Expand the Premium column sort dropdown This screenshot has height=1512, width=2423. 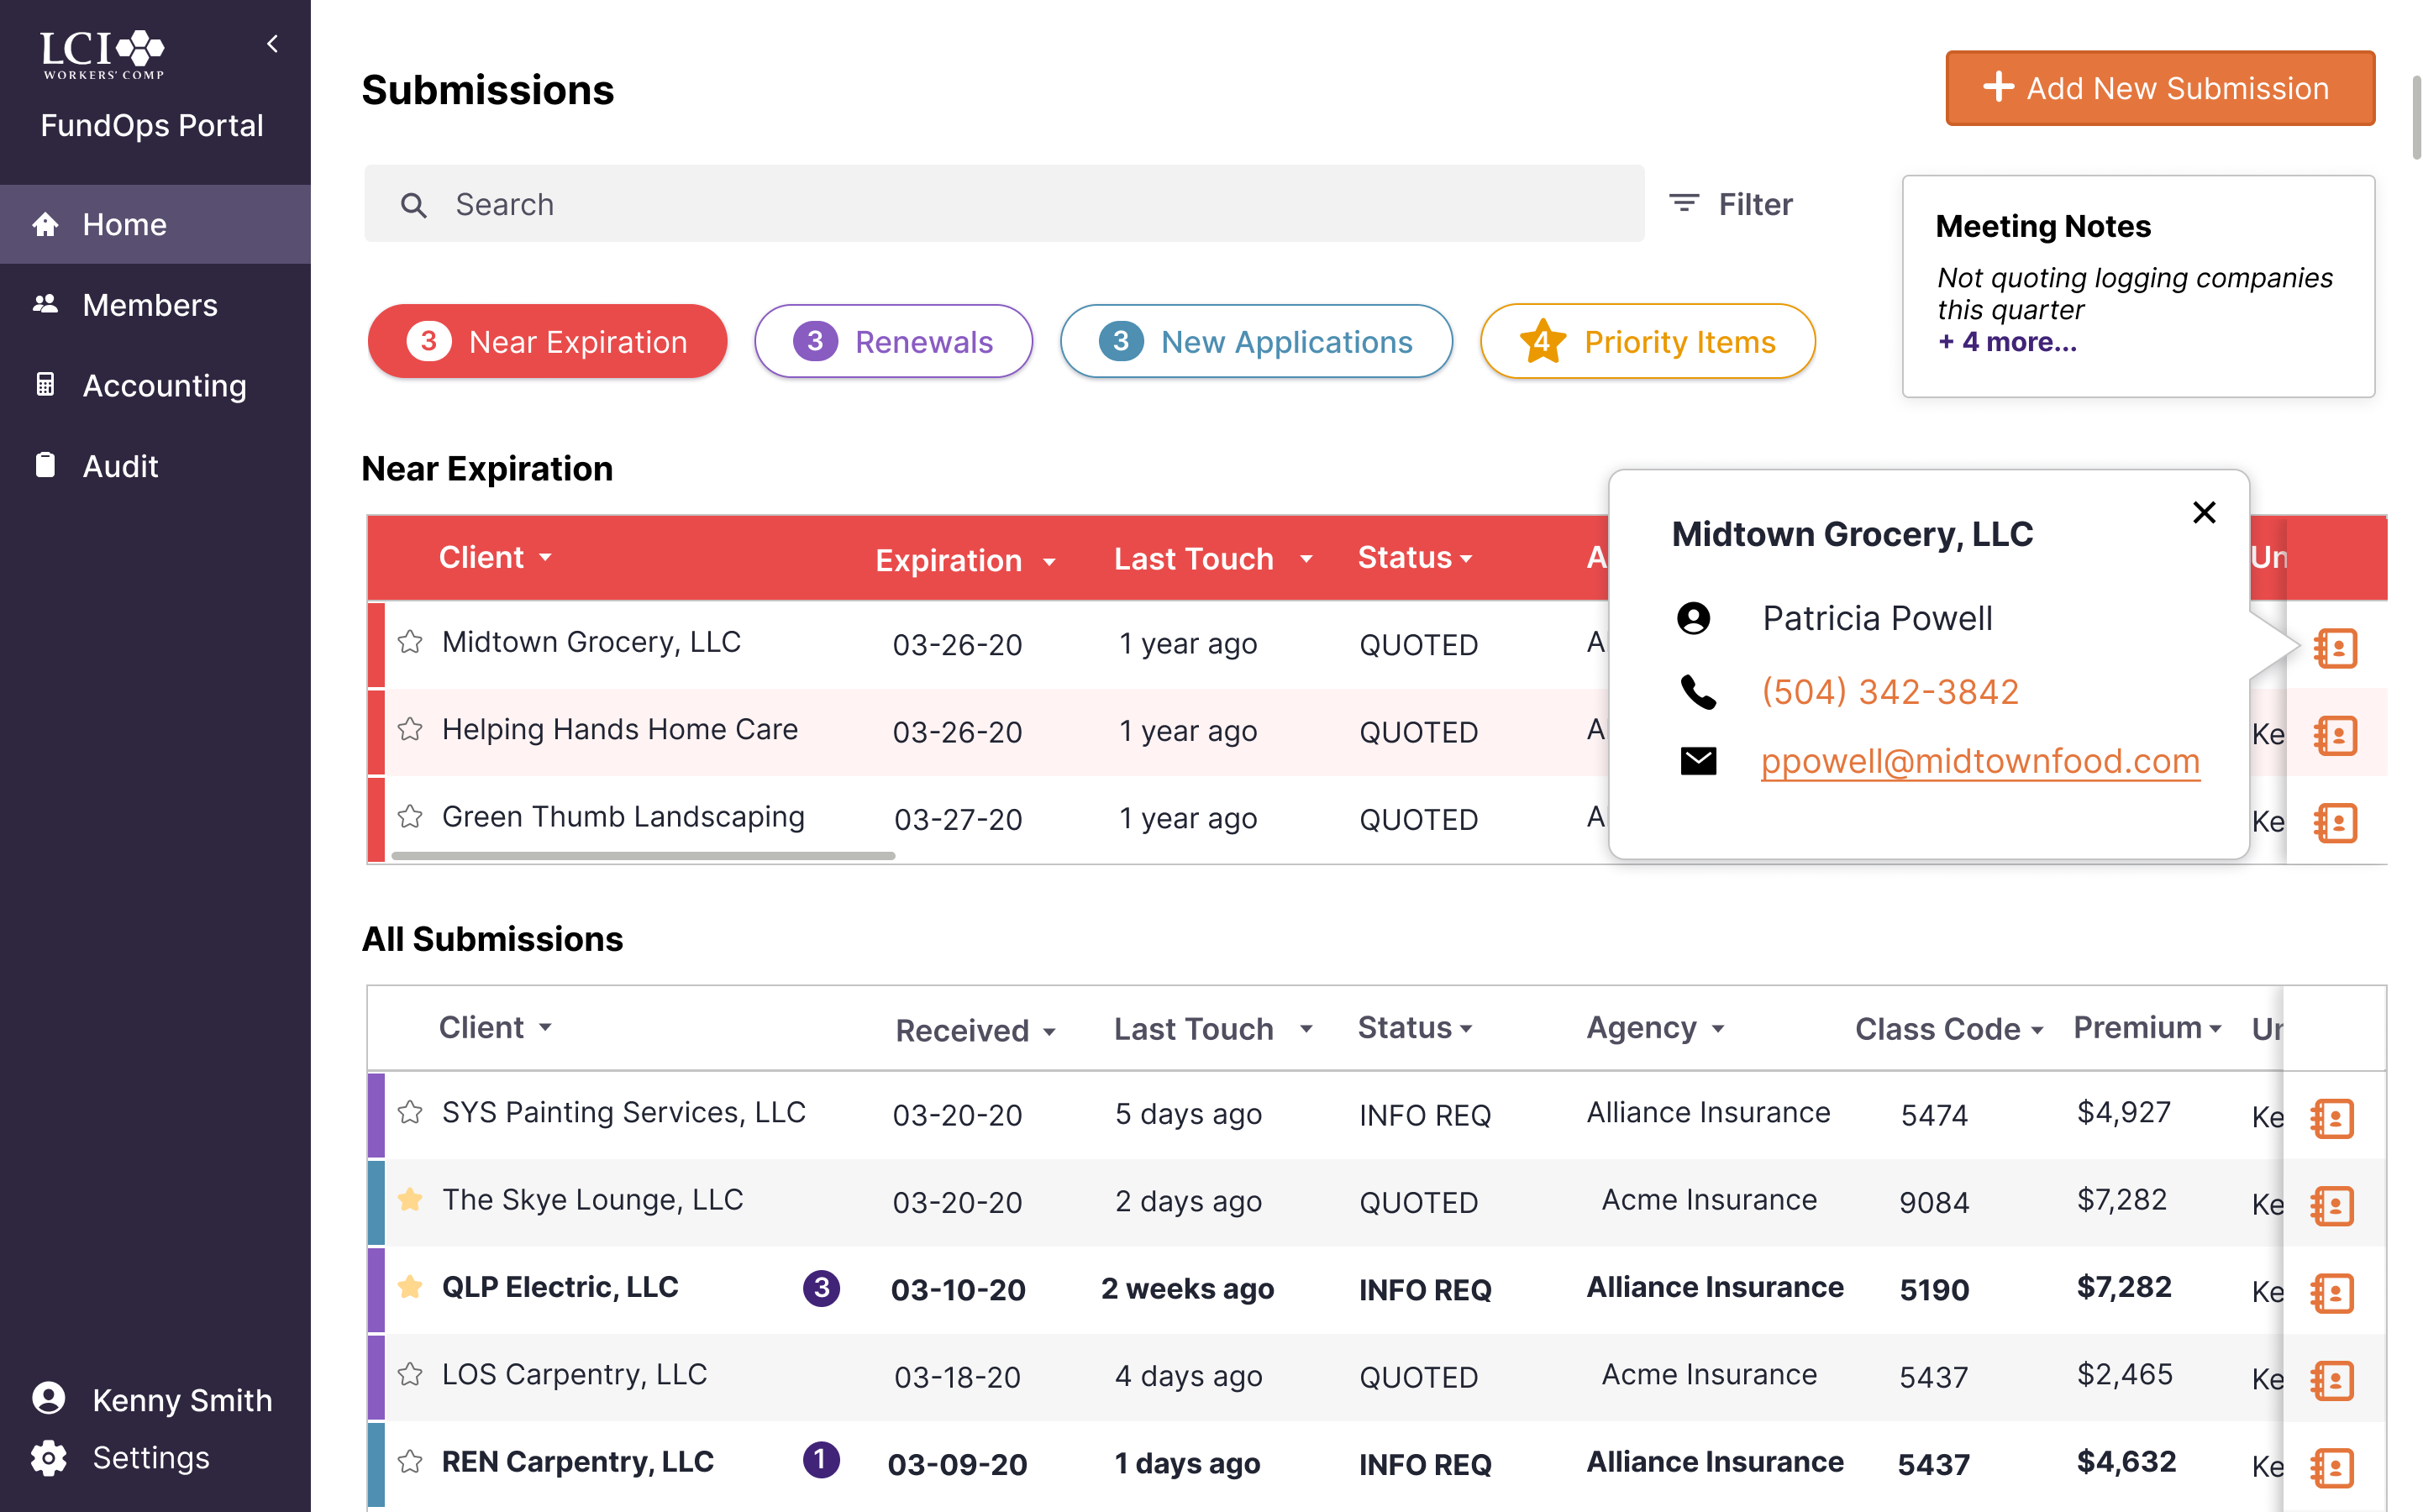pos(2216,1029)
